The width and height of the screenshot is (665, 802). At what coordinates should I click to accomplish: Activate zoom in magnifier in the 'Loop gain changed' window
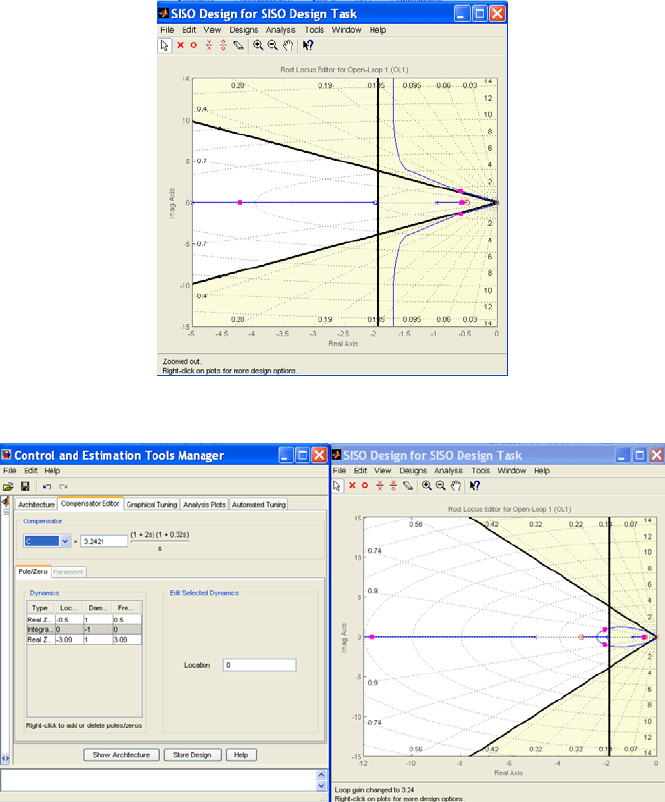[427, 486]
